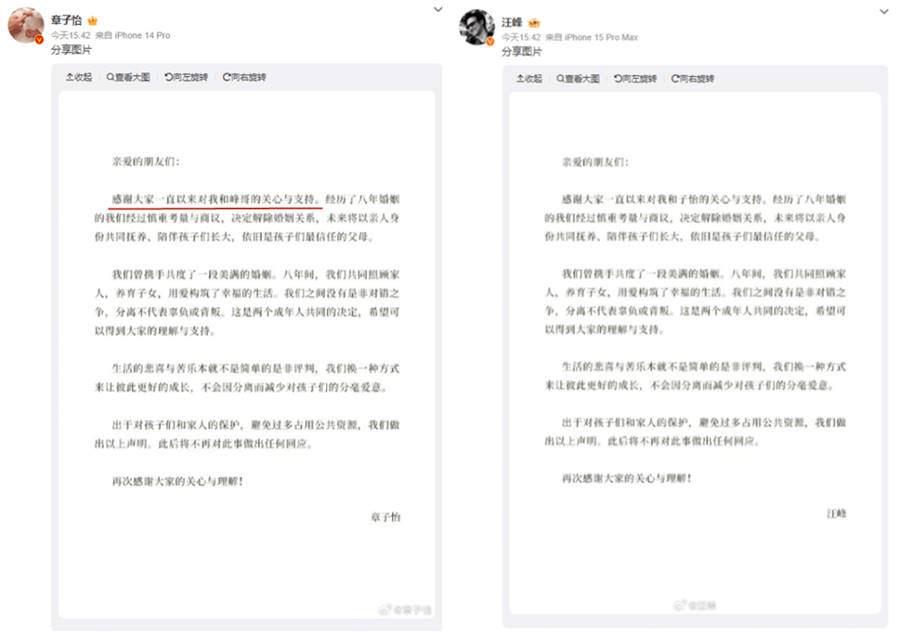Viewport: 900px width, 632px height.
Task: Open 章子怡's profile avatar
Action: click(x=25, y=26)
